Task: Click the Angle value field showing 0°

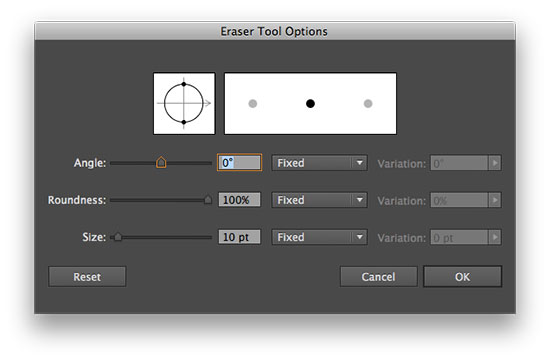Action: [x=240, y=162]
